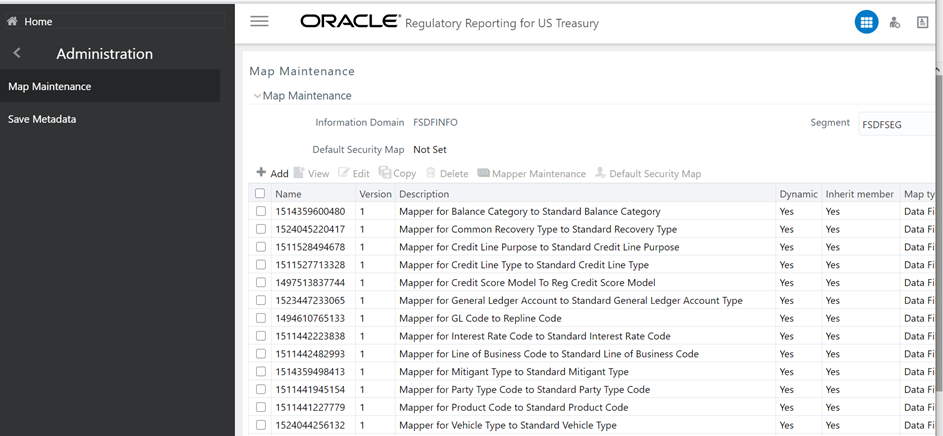This screenshot has height=436, width=943.
Task: Click the Home house icon
Action: pos(12,21)
